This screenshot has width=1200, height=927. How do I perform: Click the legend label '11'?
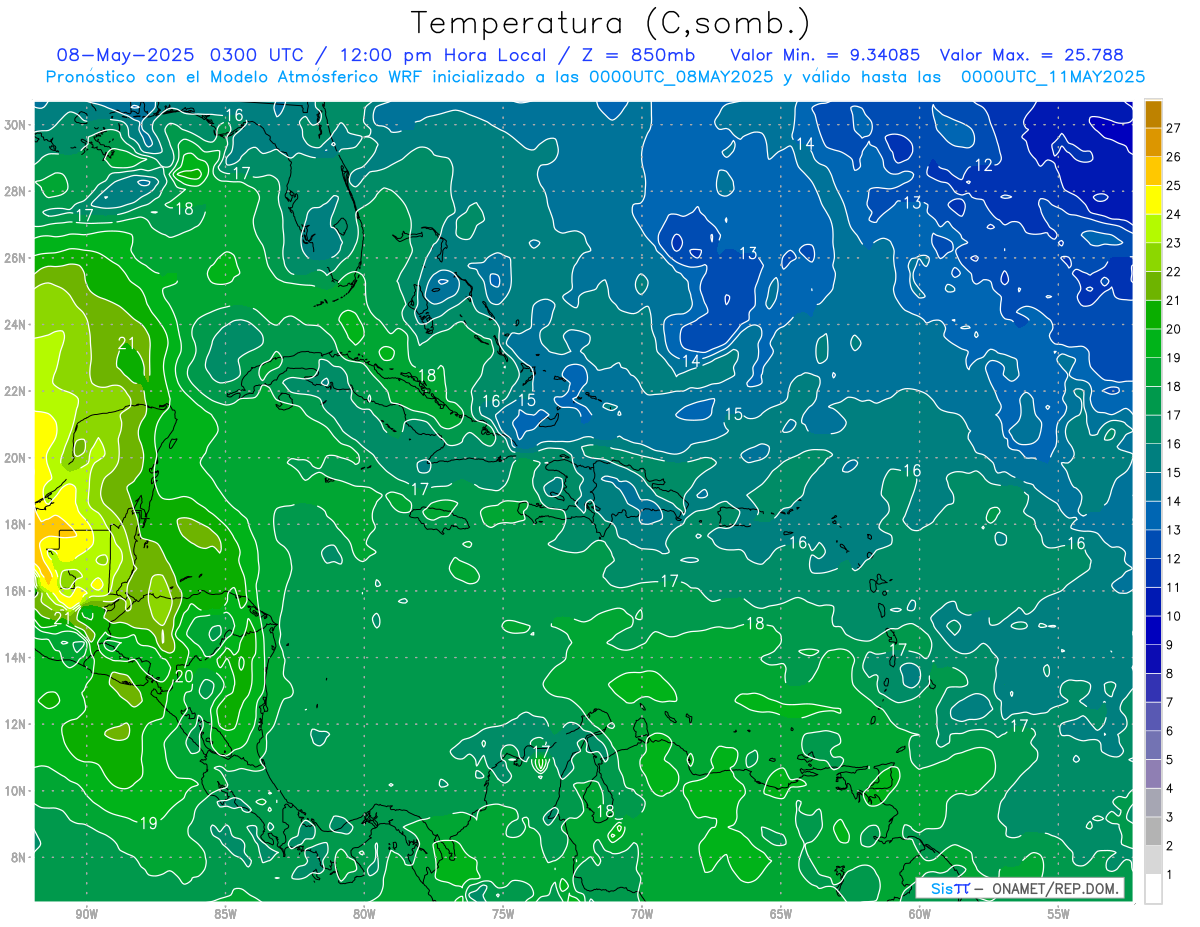point(1173,588)
